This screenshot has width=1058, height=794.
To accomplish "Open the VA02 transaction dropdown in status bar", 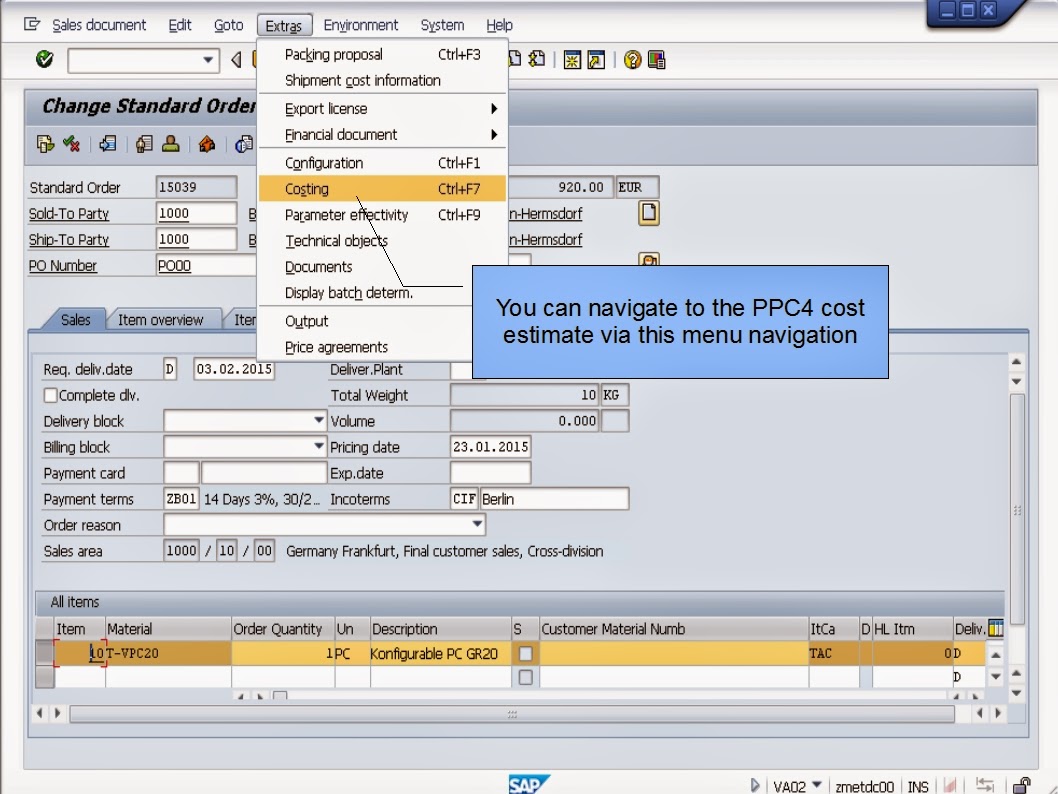I will pos(816,785).
